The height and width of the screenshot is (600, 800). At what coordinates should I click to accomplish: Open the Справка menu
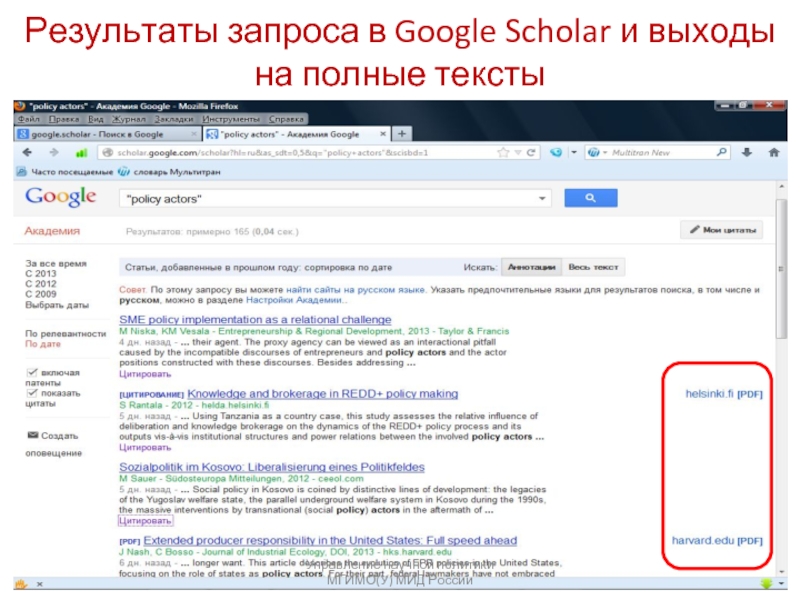click(286, 119)
